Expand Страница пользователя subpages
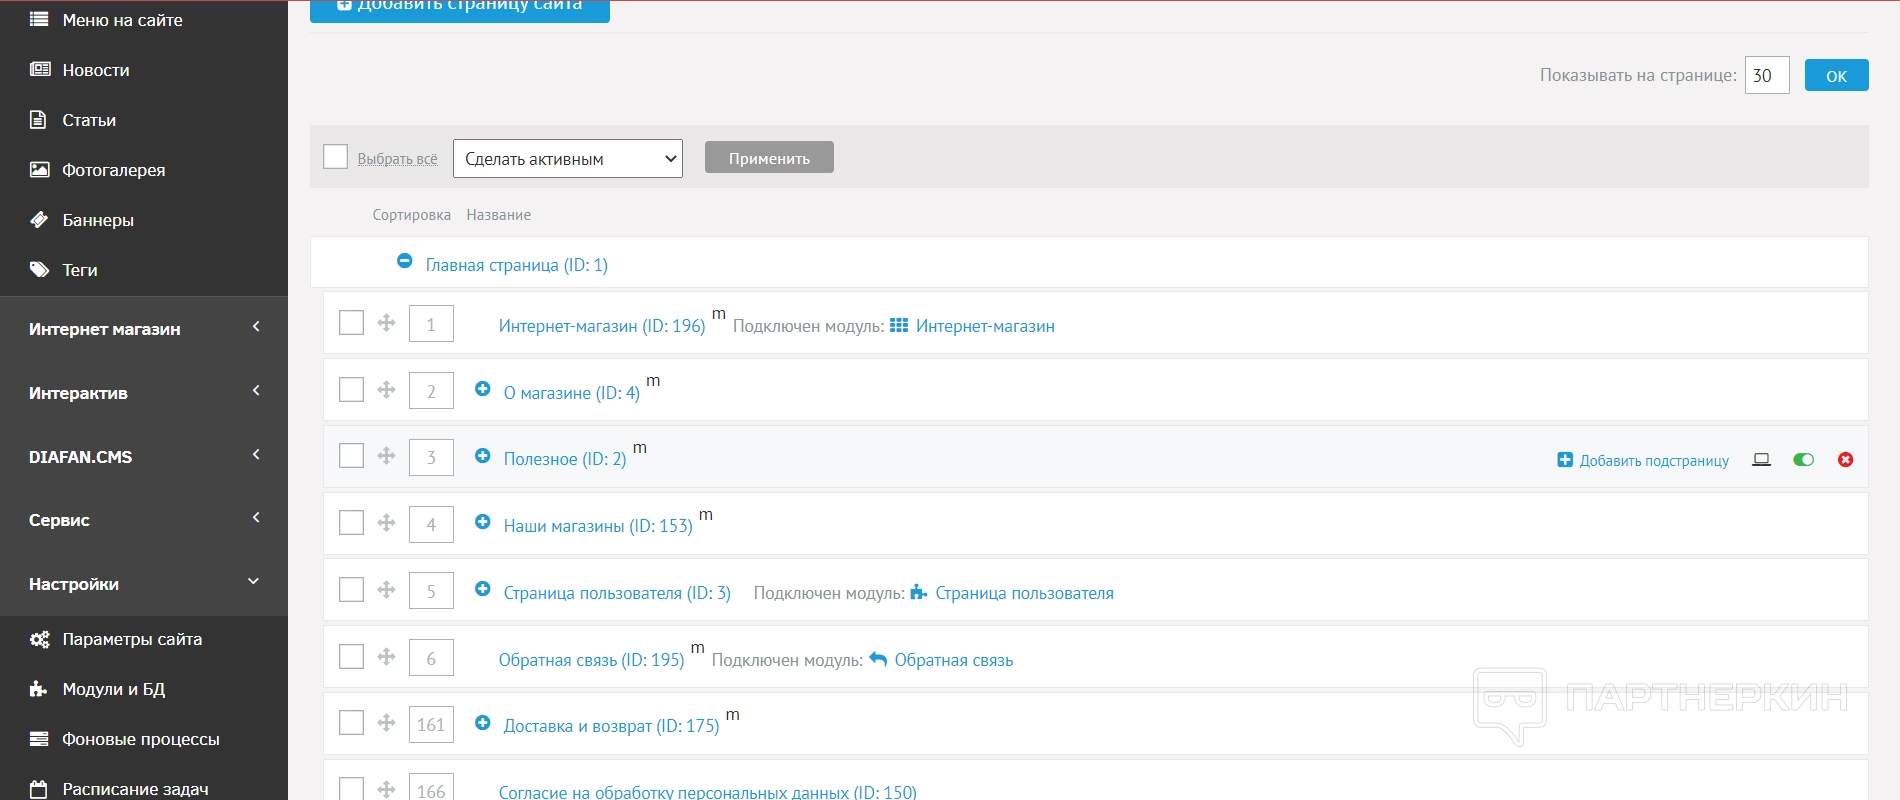 tap(483, 589)
